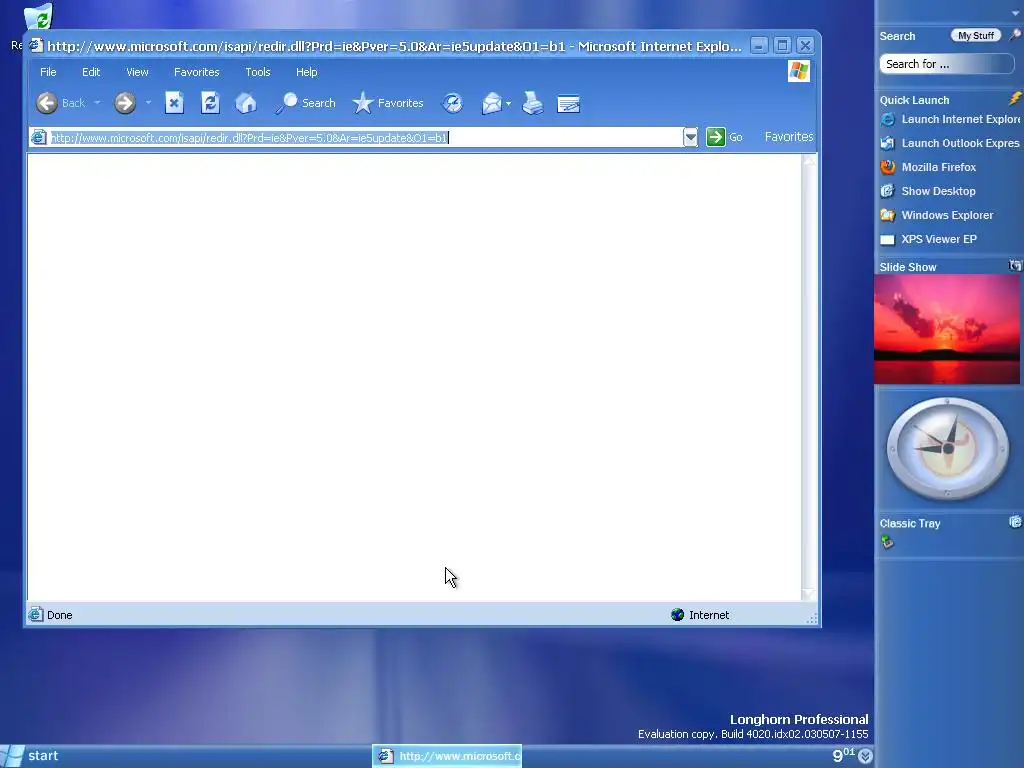The width and height of the screenshot is (1024, 768).
Task: Open the Favorites menu
Action: [x=197, y=72]
